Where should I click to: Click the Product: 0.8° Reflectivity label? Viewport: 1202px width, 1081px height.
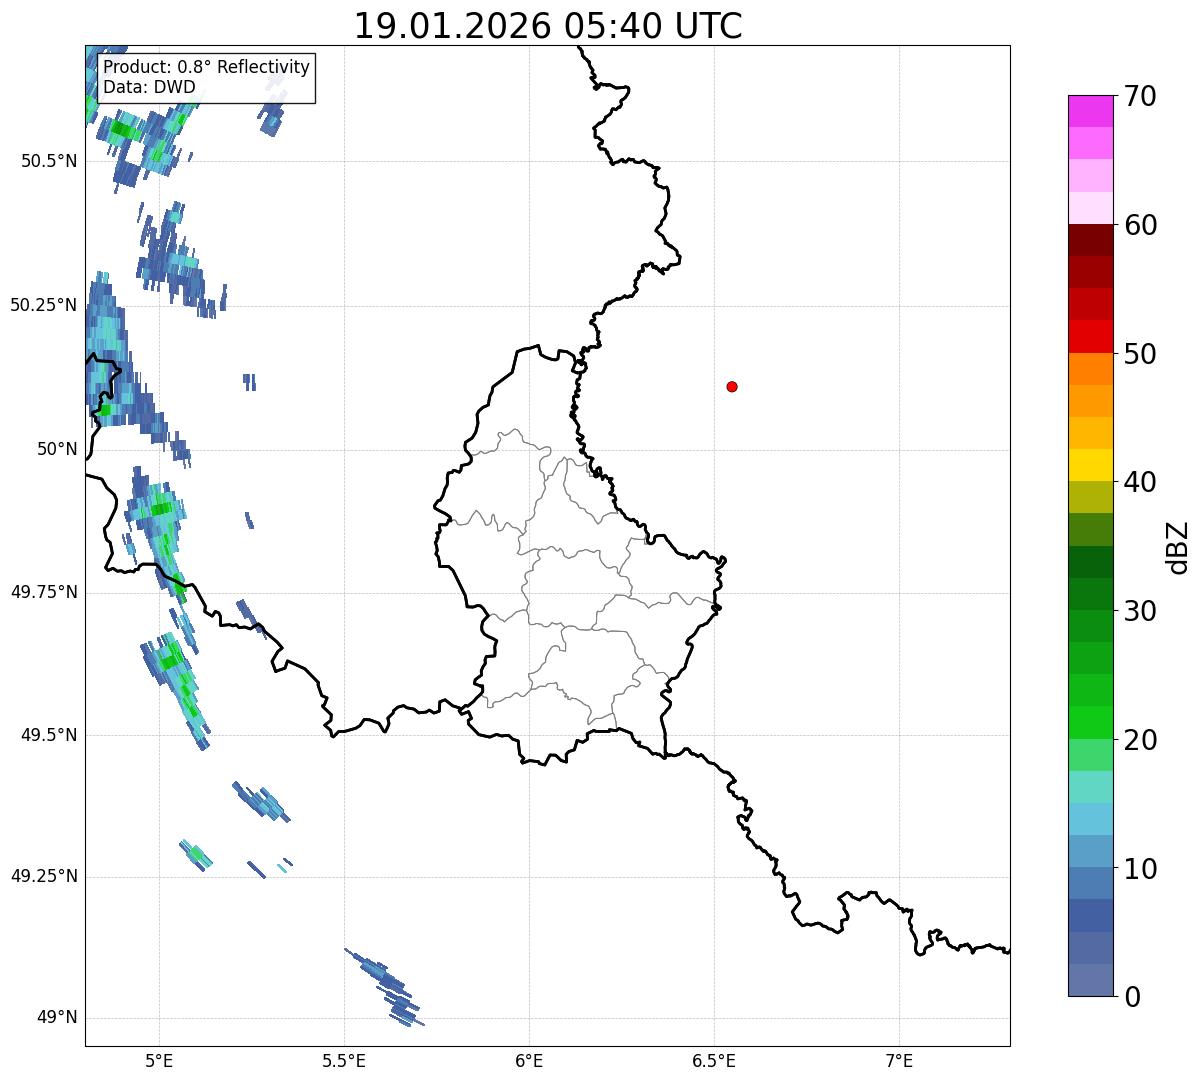(x=207, y=67)
